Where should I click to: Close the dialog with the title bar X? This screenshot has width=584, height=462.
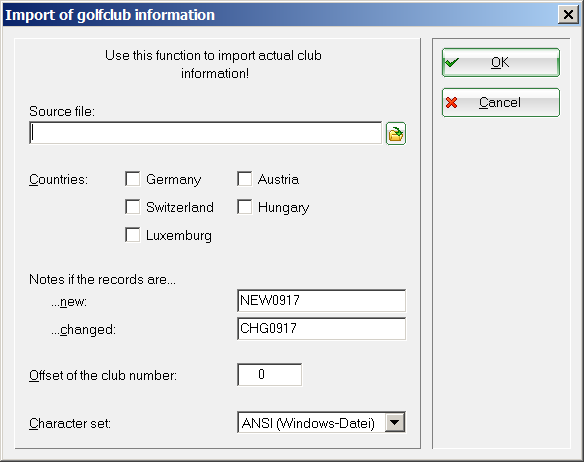(x=568, y=15)
